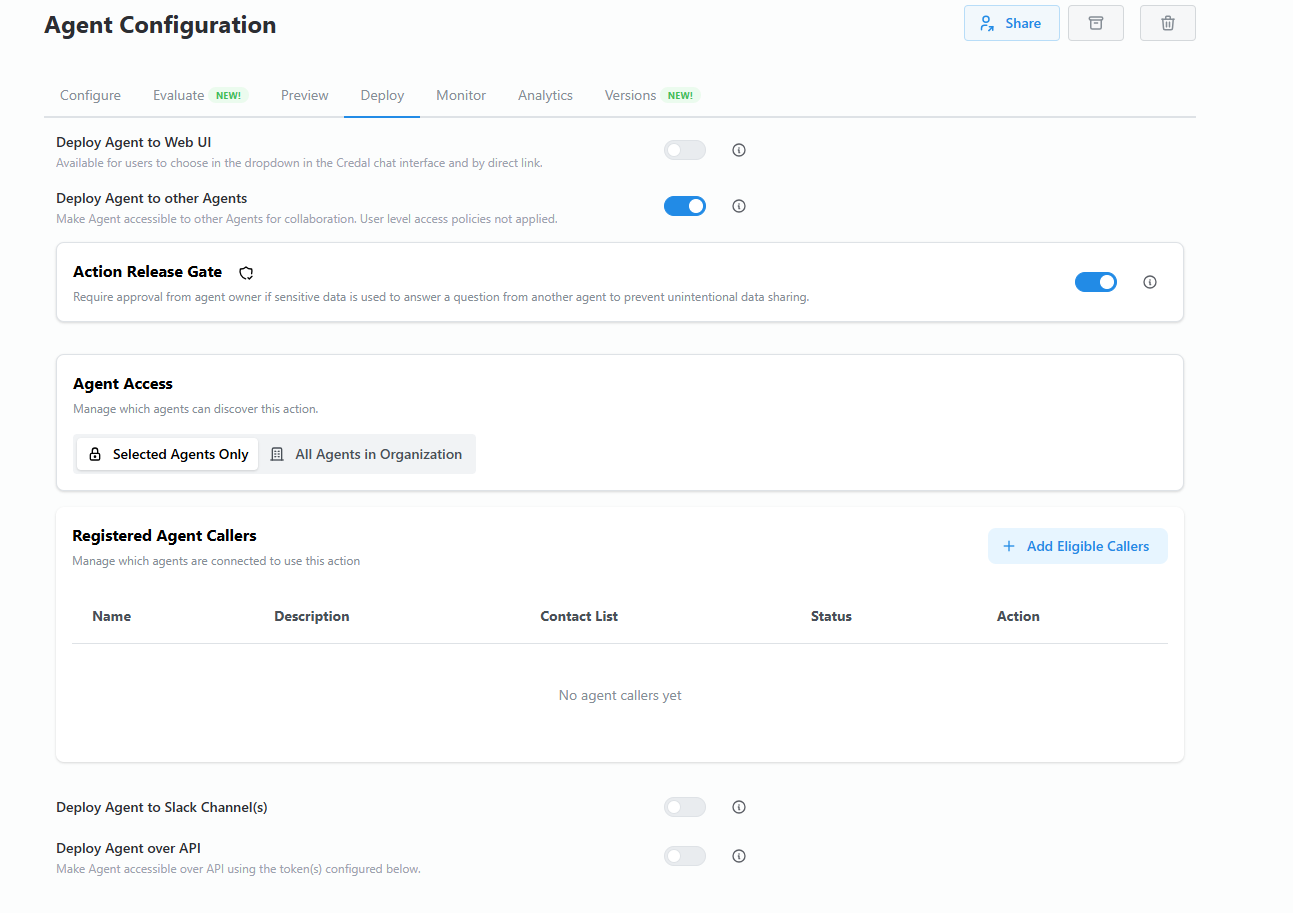This screenshot has width=1293, height=913.
Task: Turn off the Action Release Gate
Action: (x=1096, y=281)
